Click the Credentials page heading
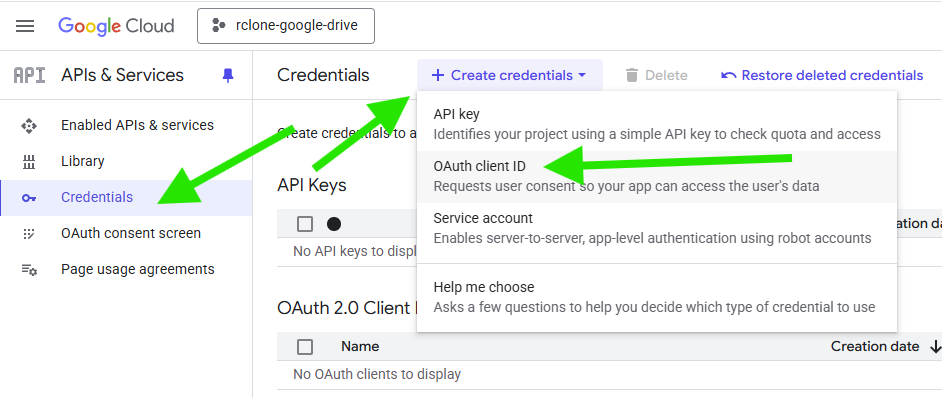The width and height of the screenshot is (942, 398). [x=323, y=75]
